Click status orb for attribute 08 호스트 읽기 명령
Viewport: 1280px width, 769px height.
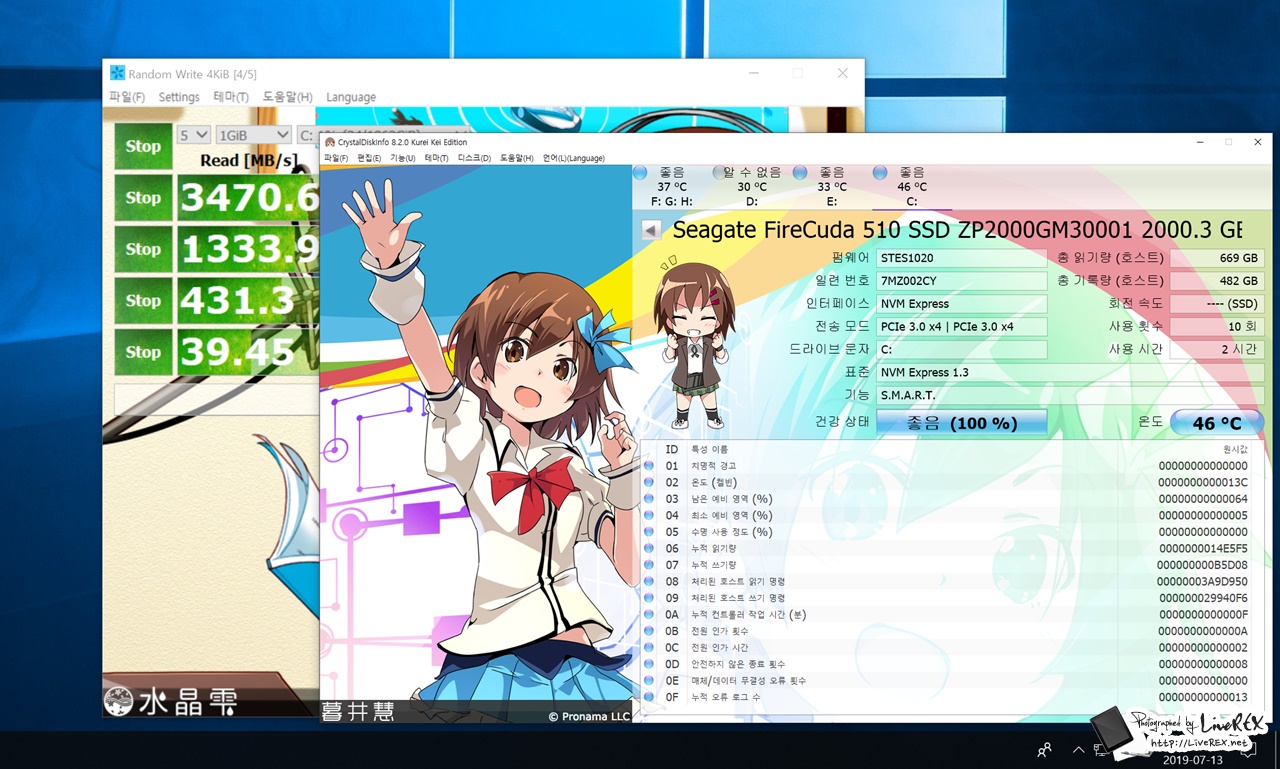[649, 581]
